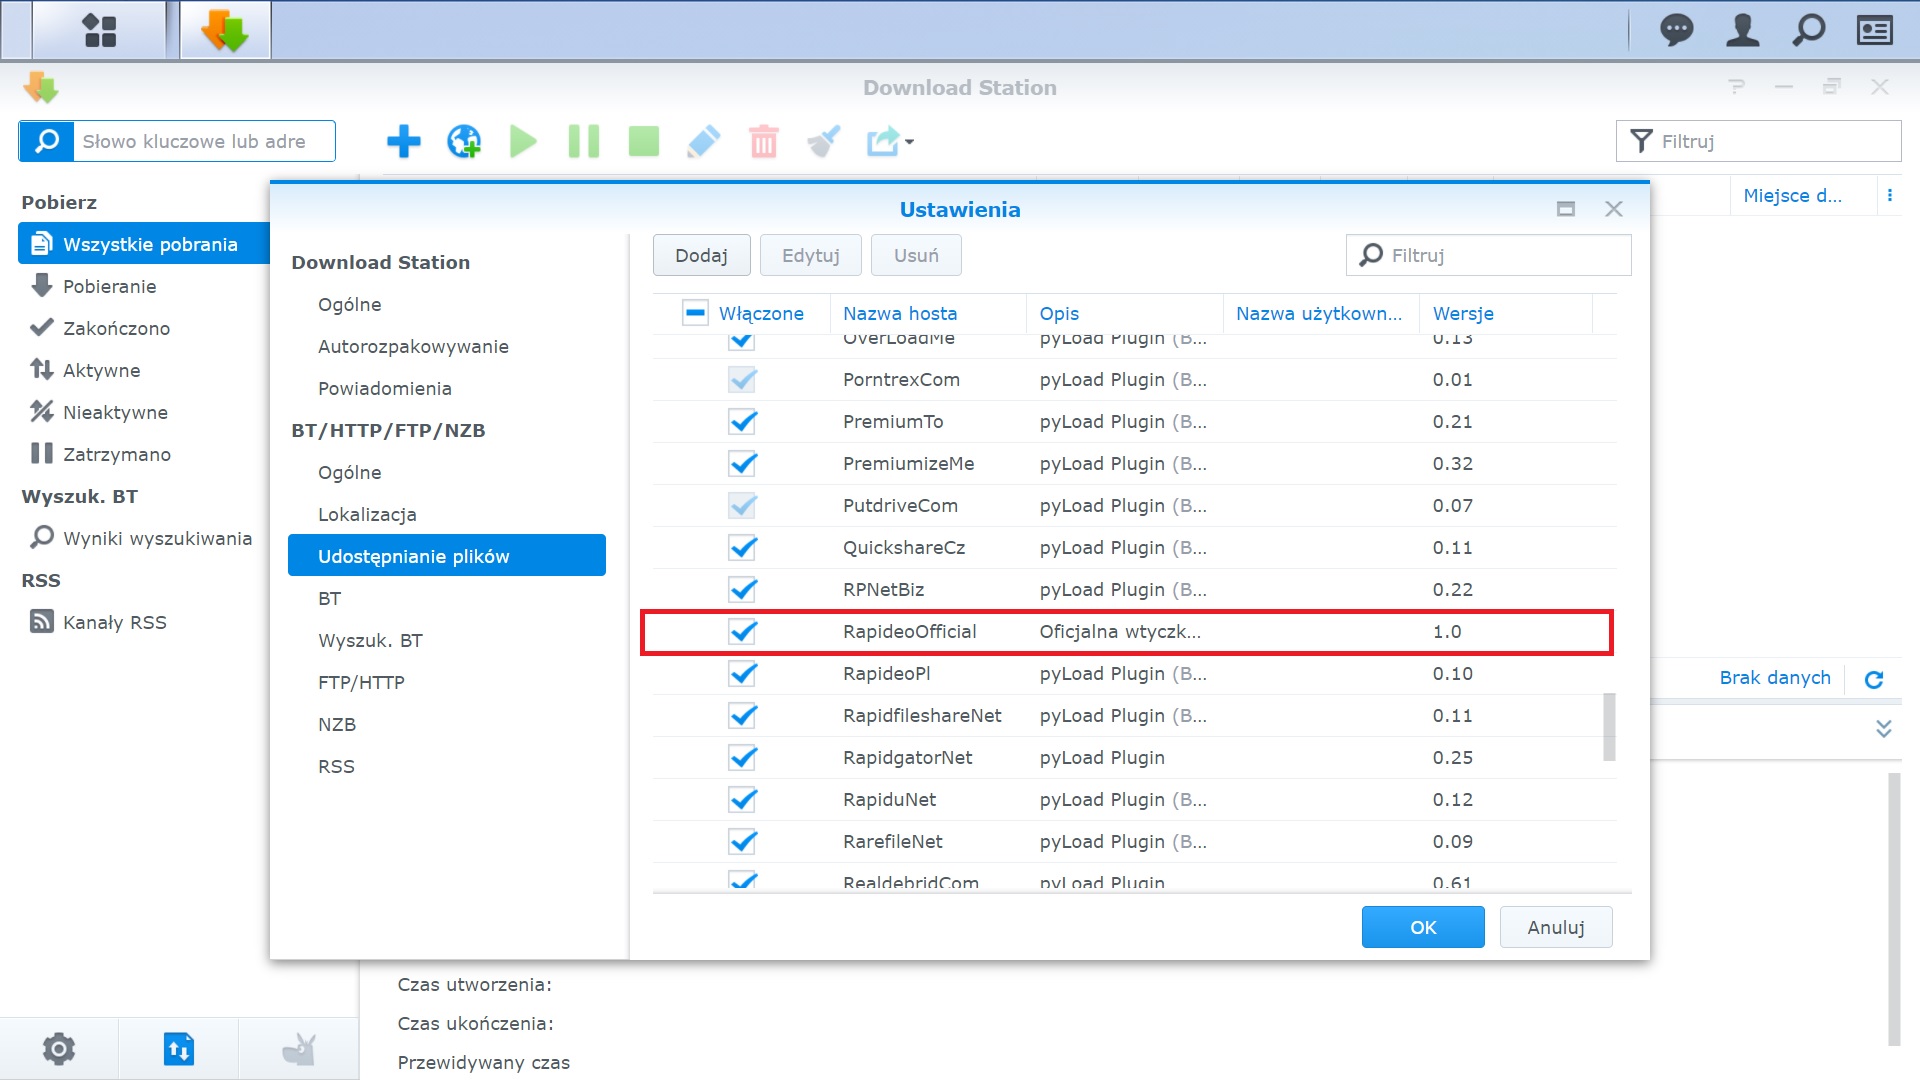Image resolution: width=1920 pixels, height=1080 pixels.
Task: Open the user account options icon
Action: [1743, 30]
